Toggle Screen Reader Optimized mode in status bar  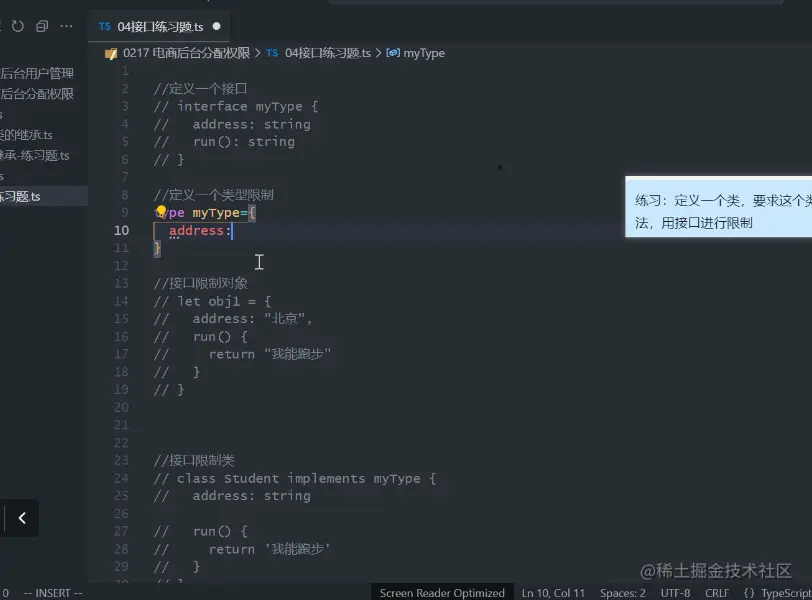442,592
